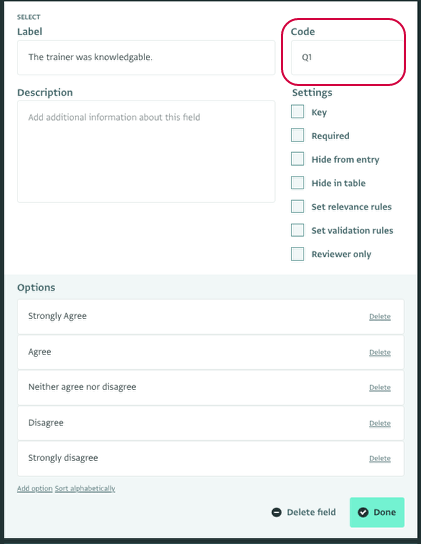Delete the Disagree option
This screenshot has width=421, height=544.
coord(380,423)
